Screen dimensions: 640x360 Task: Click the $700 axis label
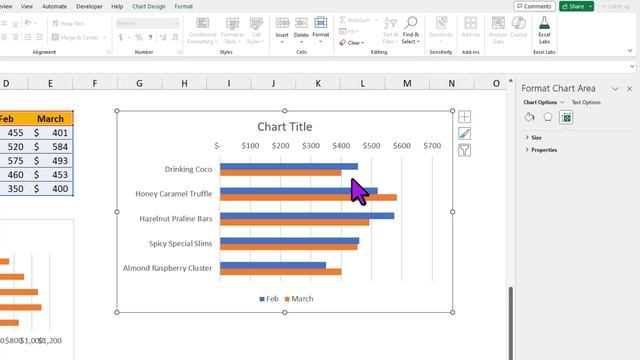tap(432, 146)
